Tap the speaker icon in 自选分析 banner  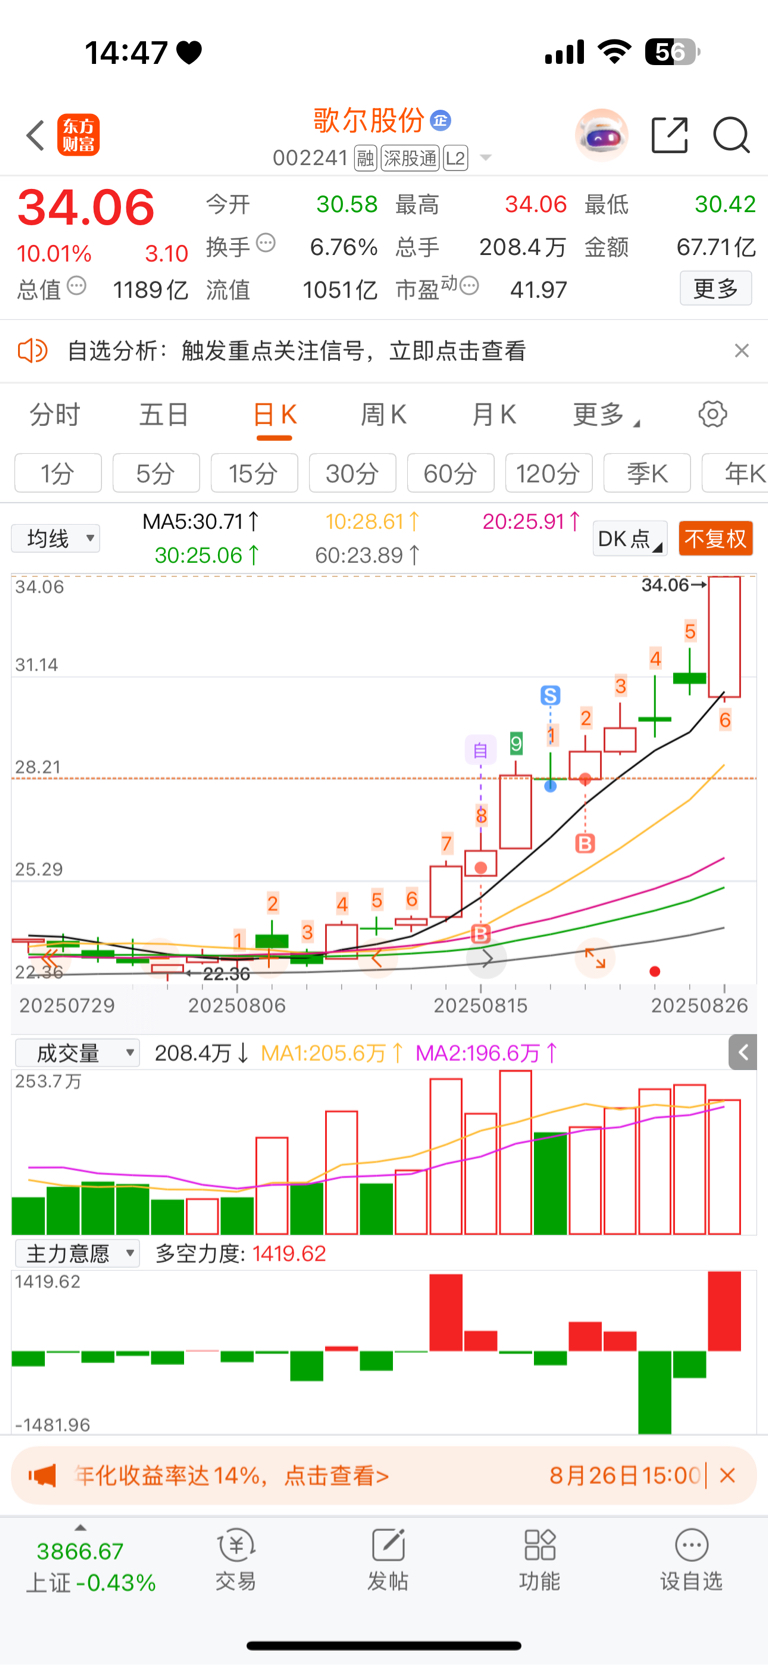33,351
